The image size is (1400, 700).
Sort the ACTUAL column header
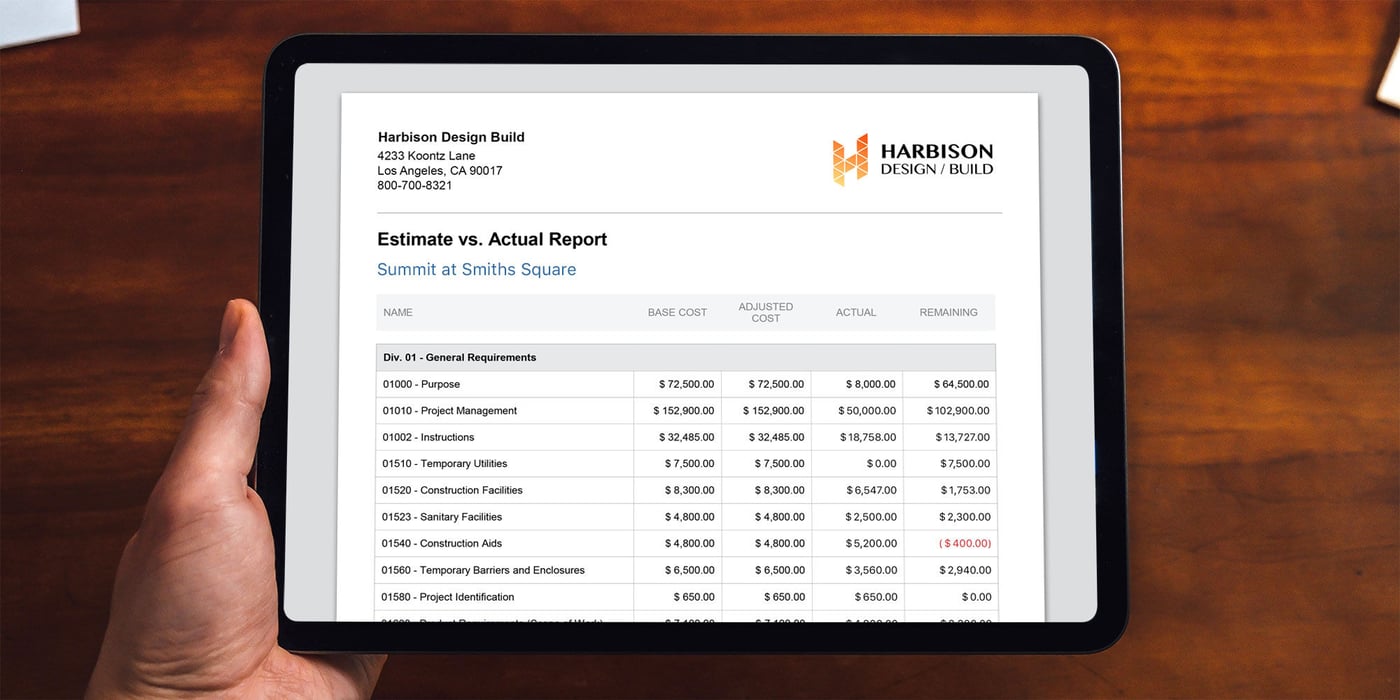point(856,312)
